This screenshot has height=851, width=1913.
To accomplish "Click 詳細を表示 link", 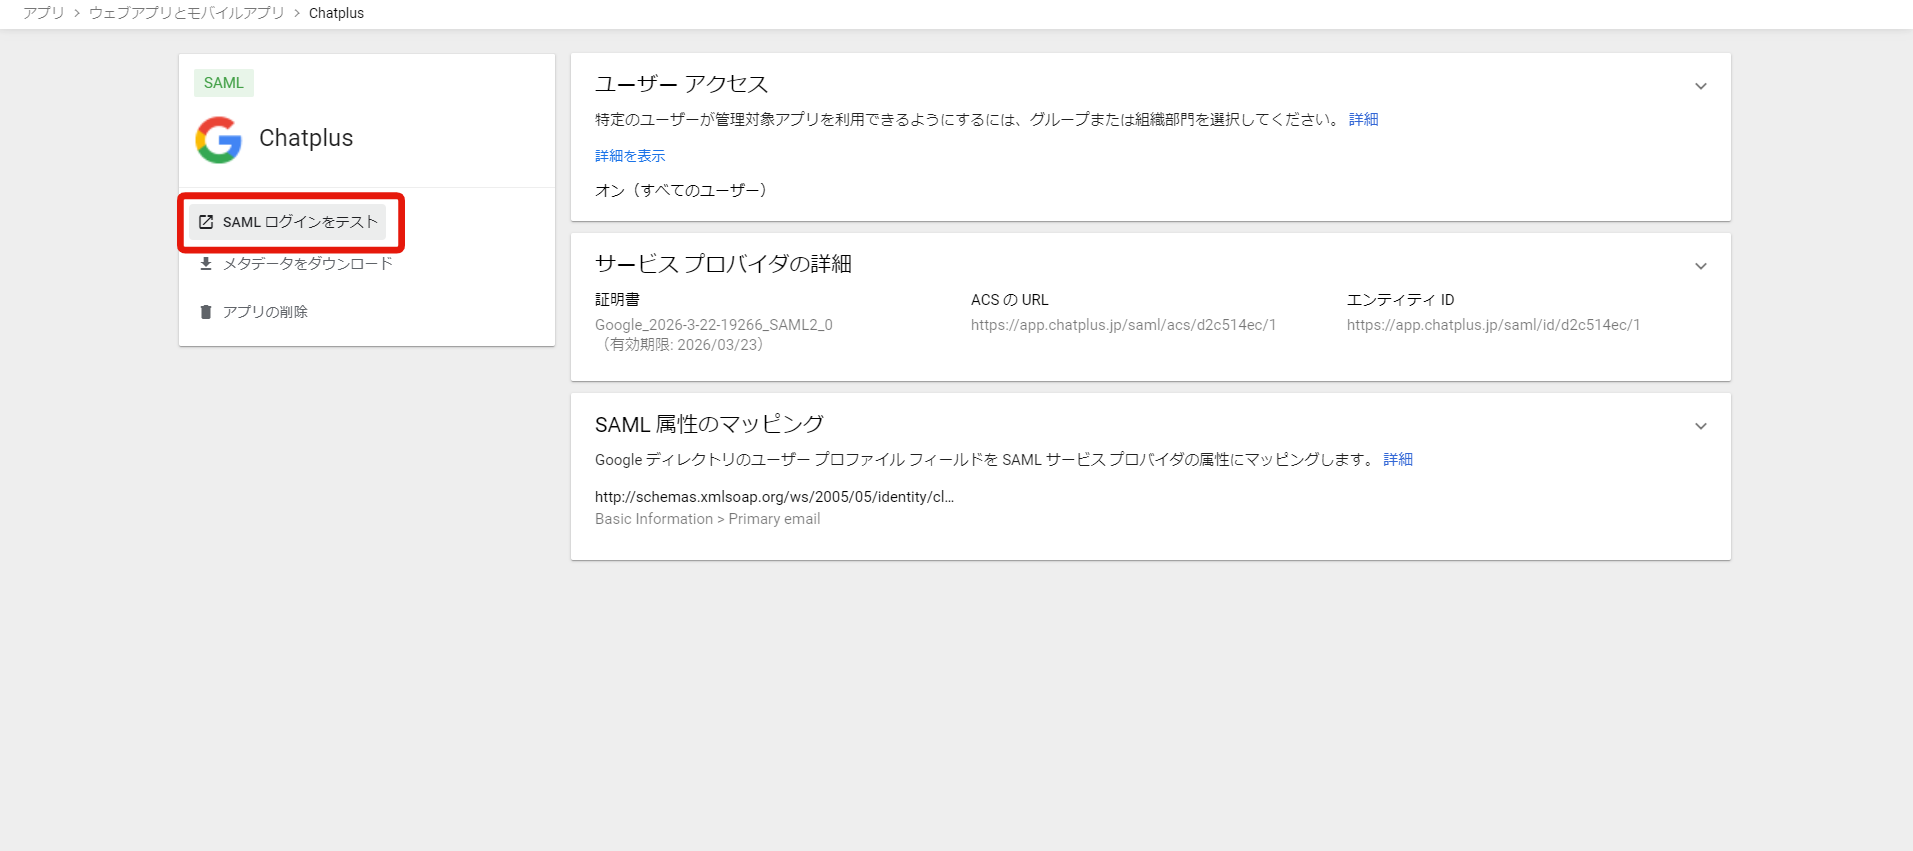I will [x=630, y=156].
